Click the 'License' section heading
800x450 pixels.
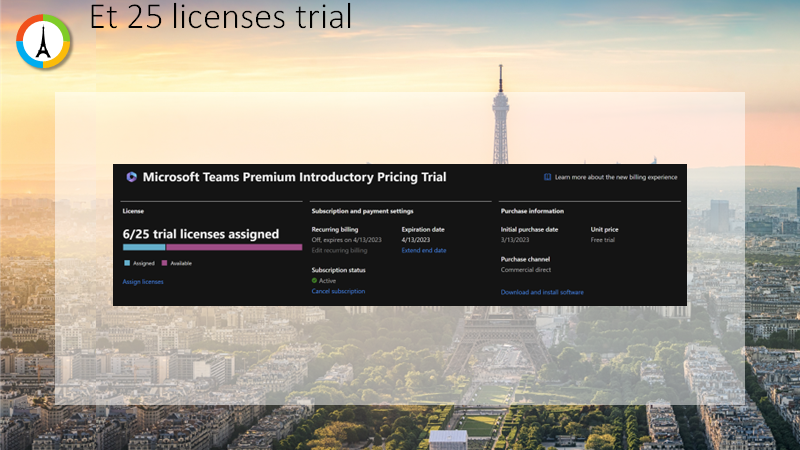tap(133, 211)
